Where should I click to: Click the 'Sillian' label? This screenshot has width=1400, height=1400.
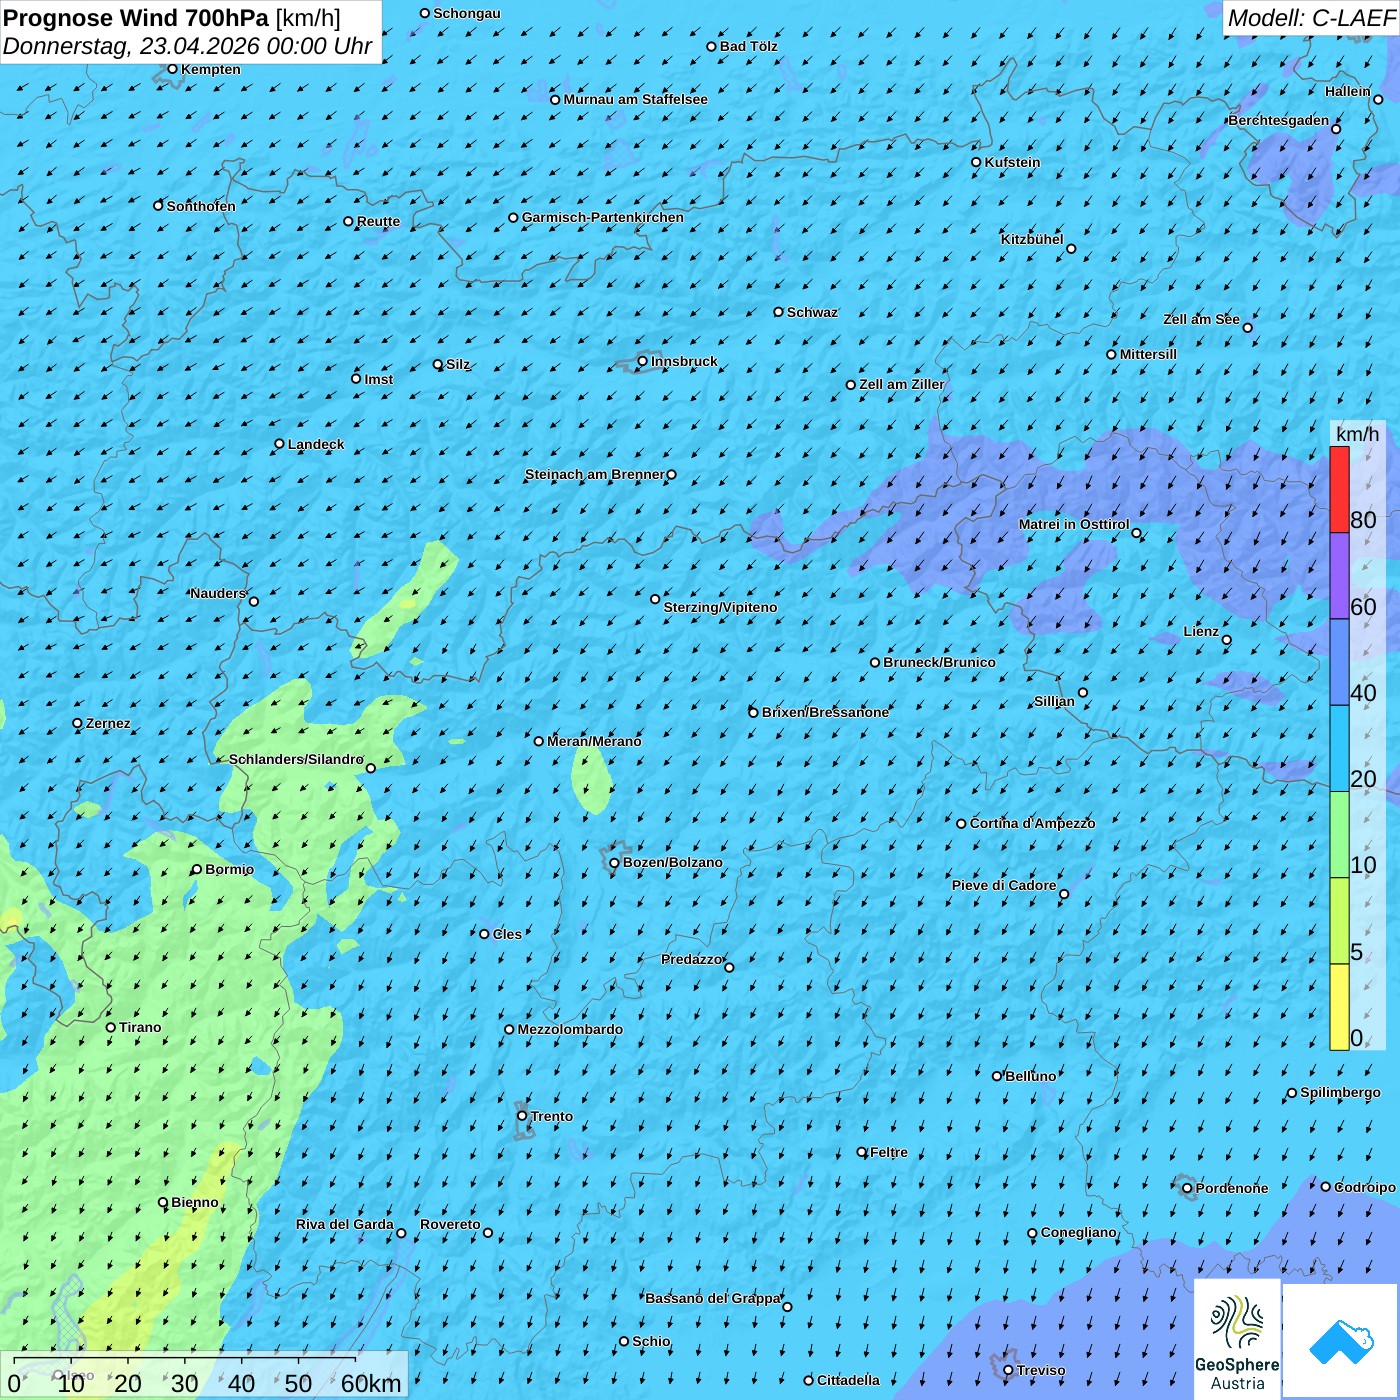click(x=1054, y=701)
